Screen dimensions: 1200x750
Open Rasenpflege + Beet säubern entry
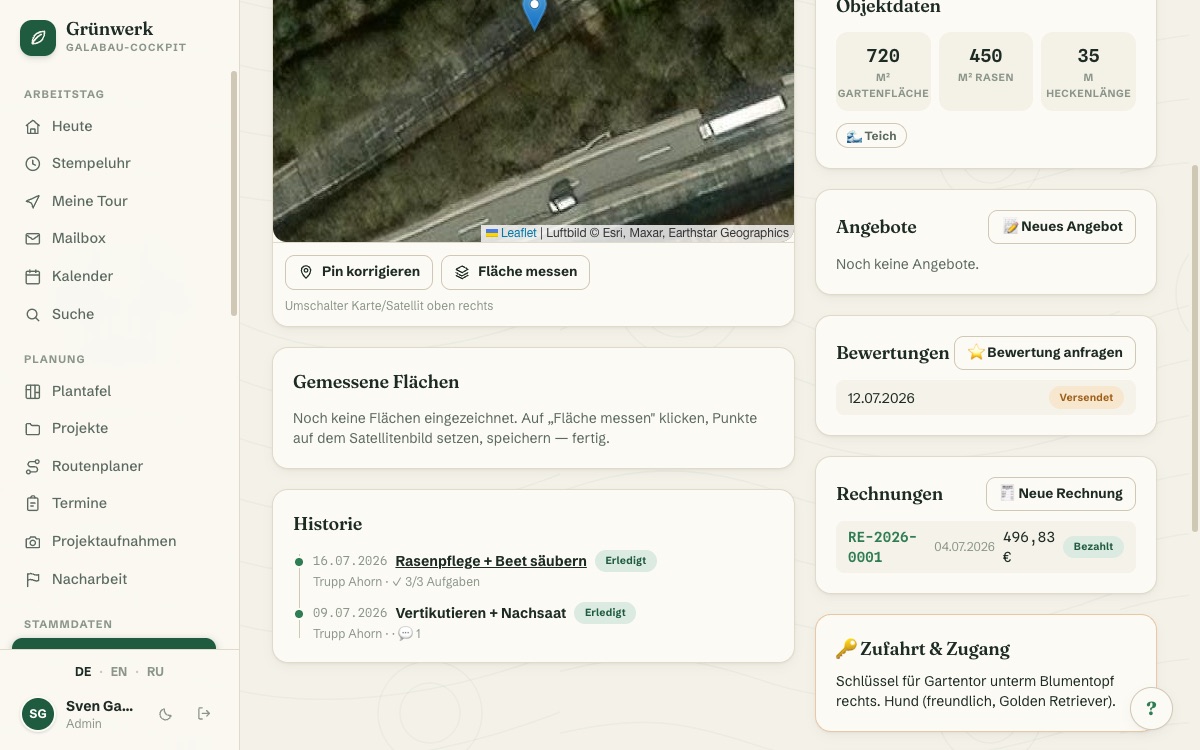[491, 561]
